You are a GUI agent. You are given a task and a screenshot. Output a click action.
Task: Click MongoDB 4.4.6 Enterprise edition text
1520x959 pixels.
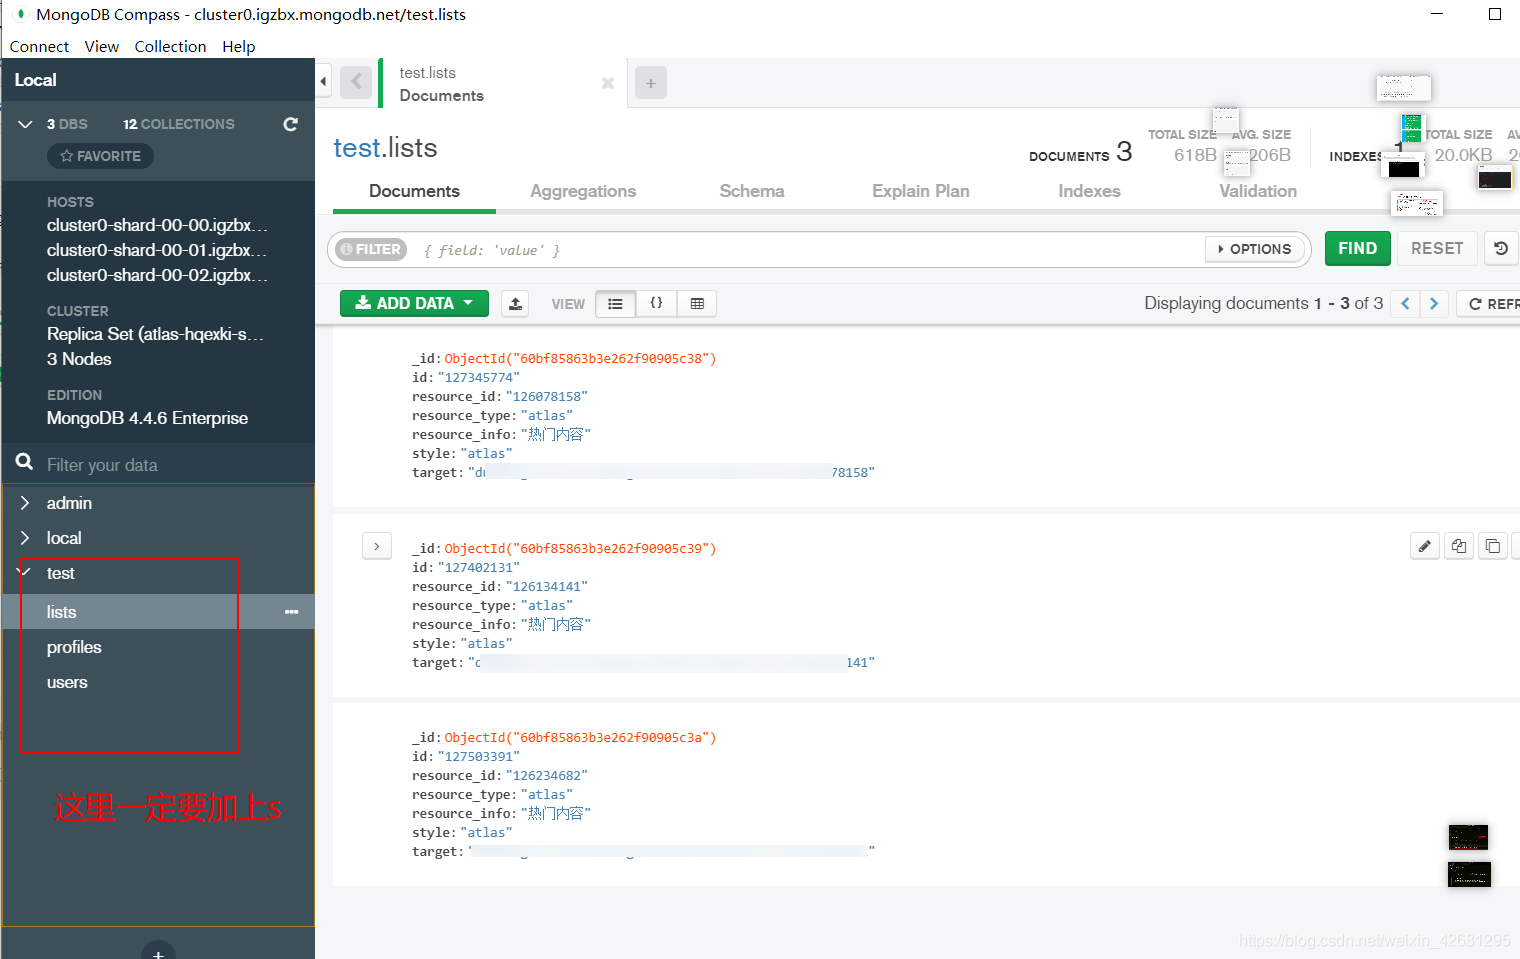(x=147, y=418)
